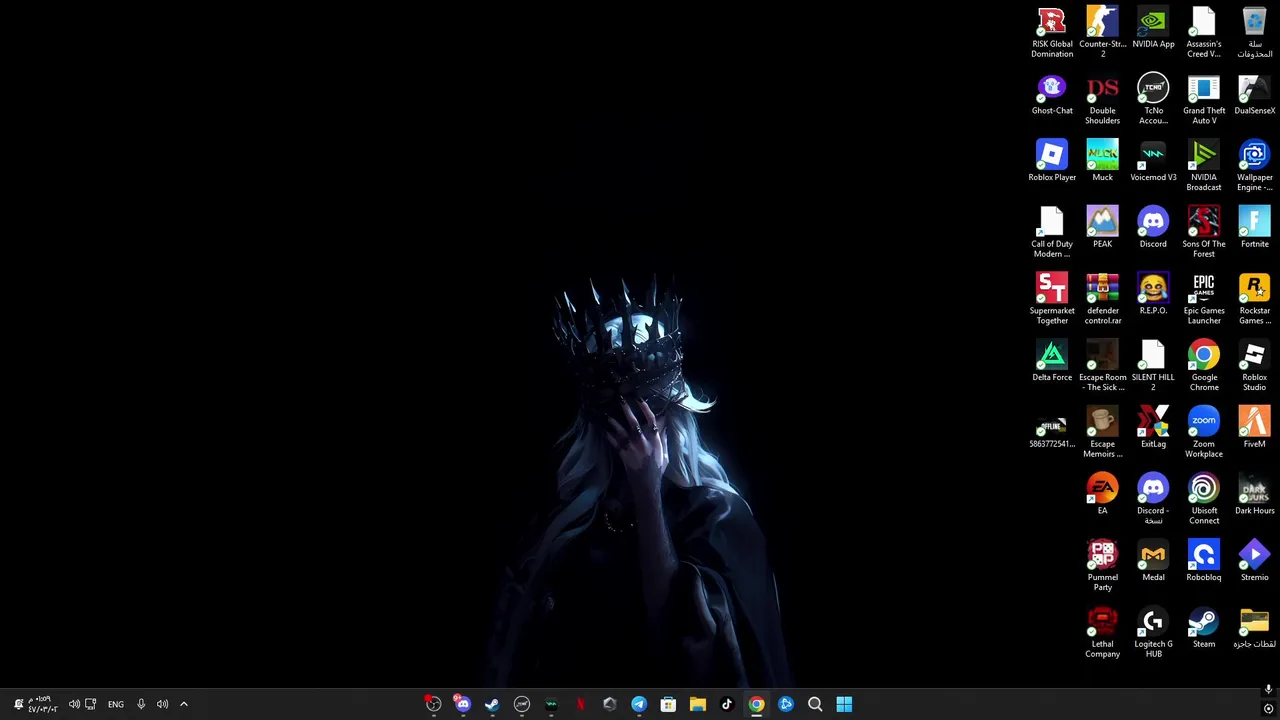Open the Zoom Workplace desktop icon
The width and height of the screenshot is (1280, 720).
point(1204,433)
